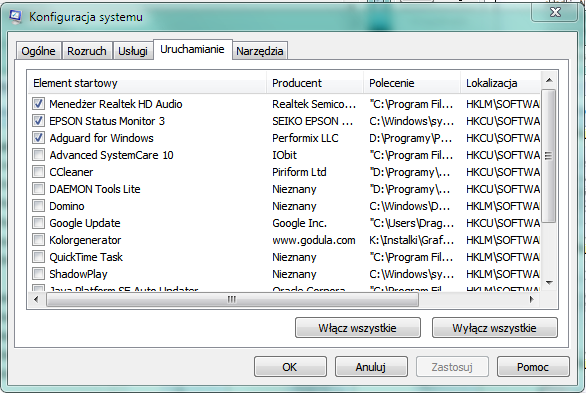Click vertical scrollbar down arrow
Viewport: 586px width, 393px height.
pos(549,283)
